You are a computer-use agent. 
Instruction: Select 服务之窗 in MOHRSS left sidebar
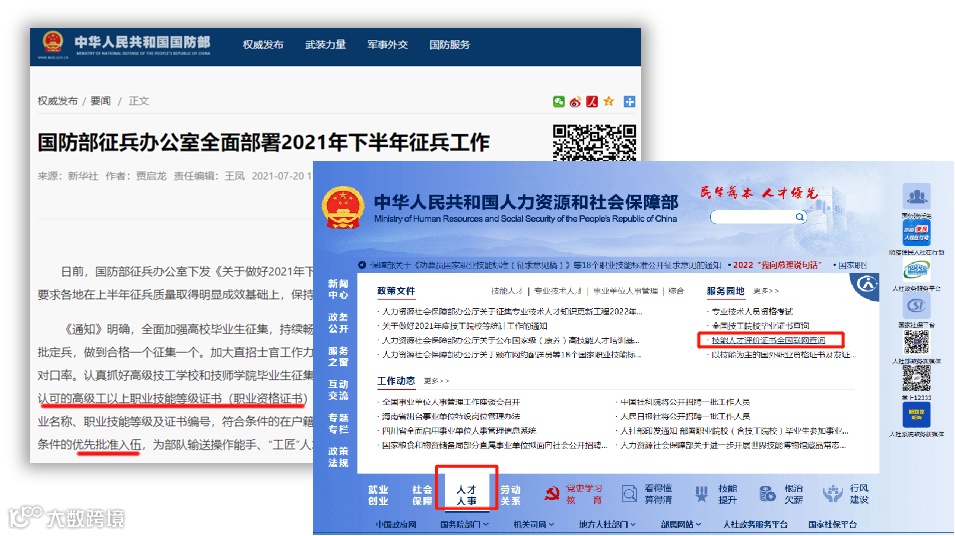pos(338,356)
